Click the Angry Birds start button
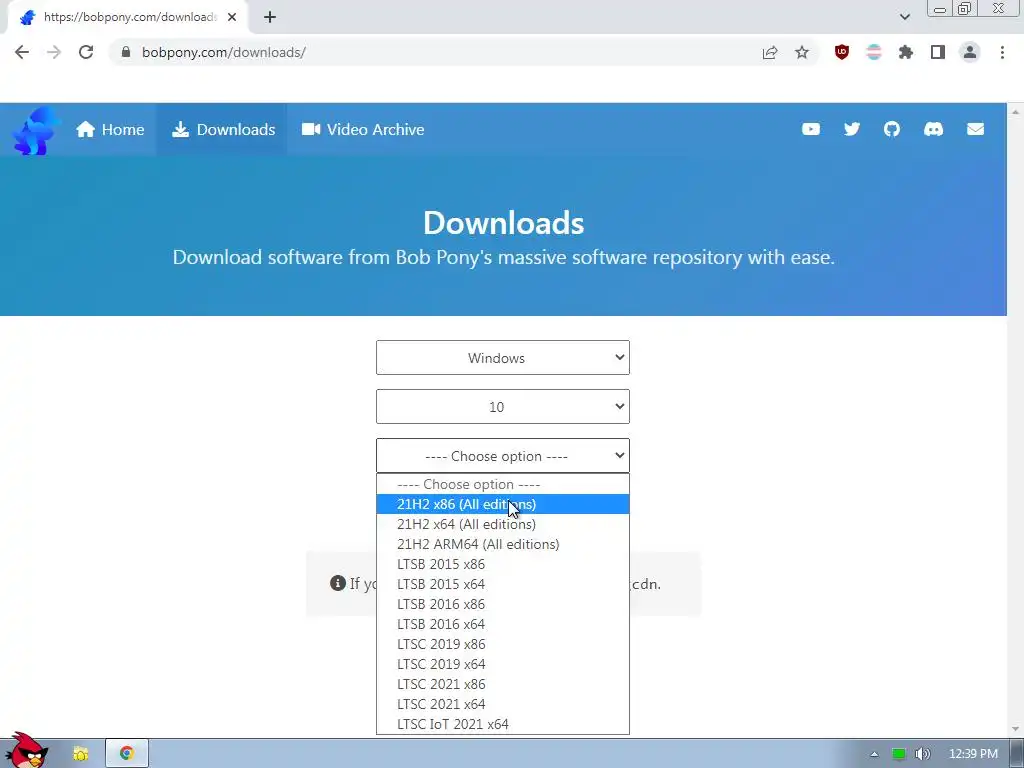The width and height of the screenshot is (1024, 768). coord(26,751)
